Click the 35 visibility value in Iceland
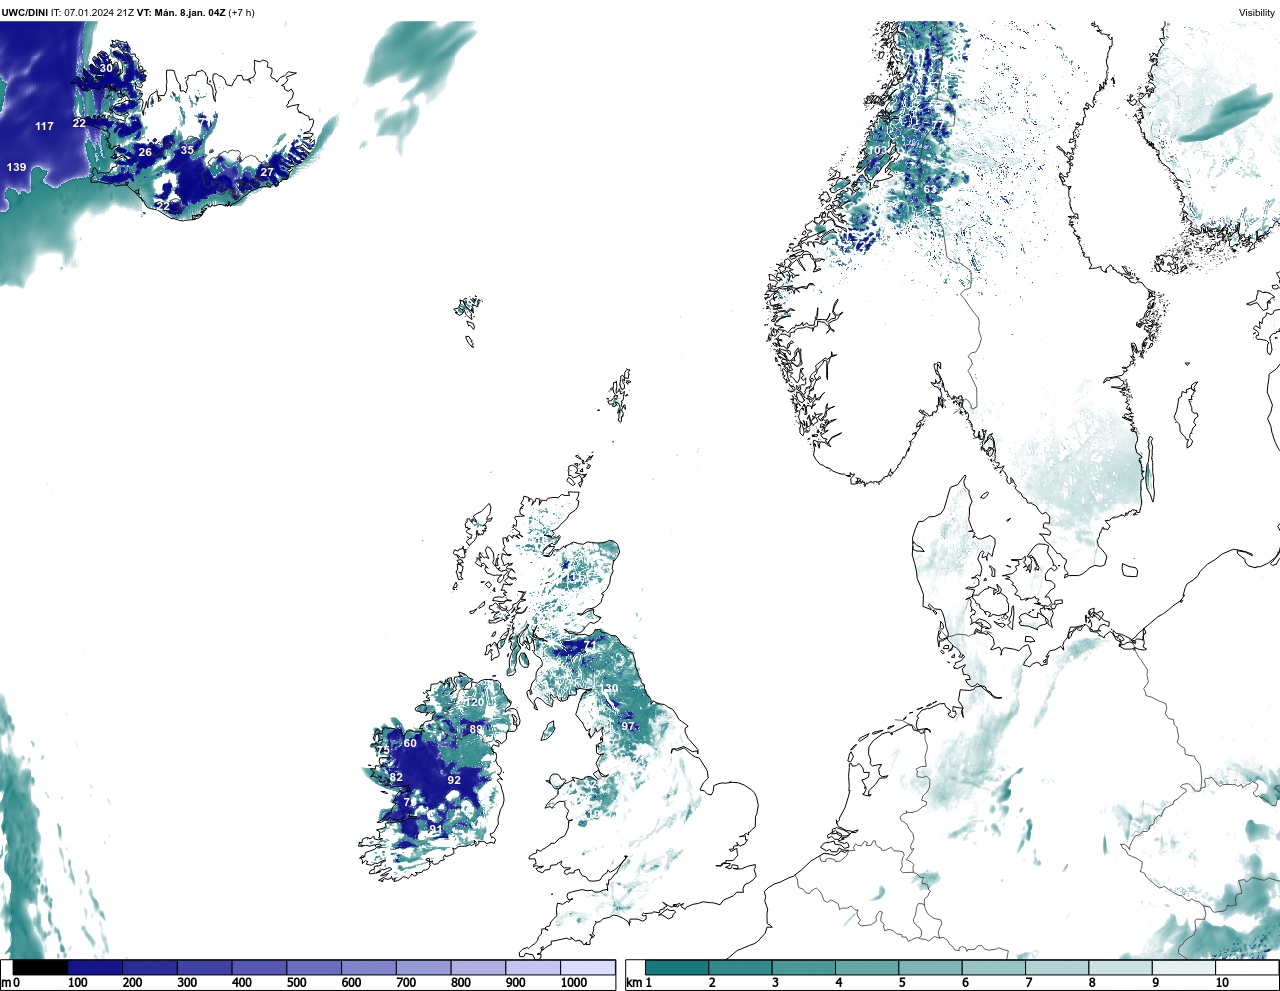Image resolution: width=1280 pixels, height=991 pixels. pyautogui.click(x=187, y=150)
